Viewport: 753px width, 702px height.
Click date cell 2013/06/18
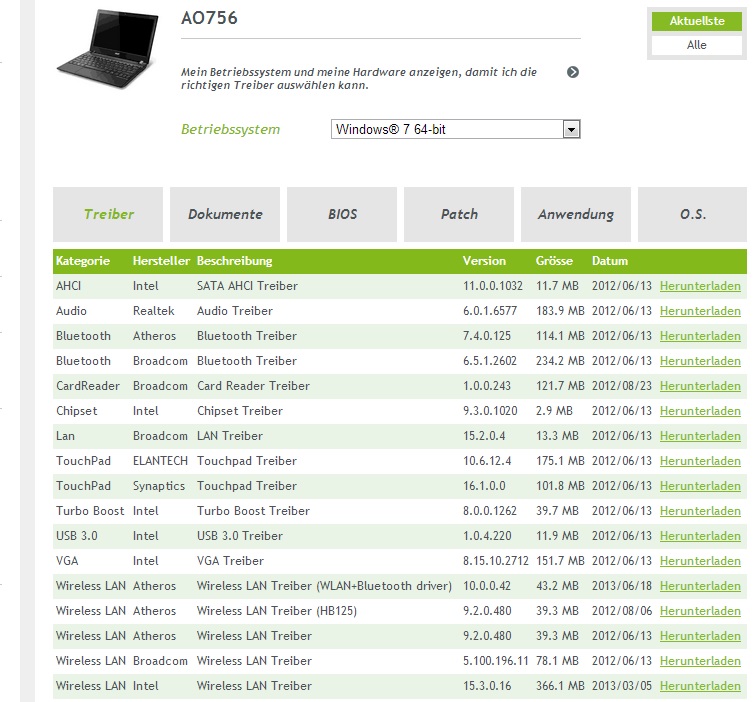[621, 586]
